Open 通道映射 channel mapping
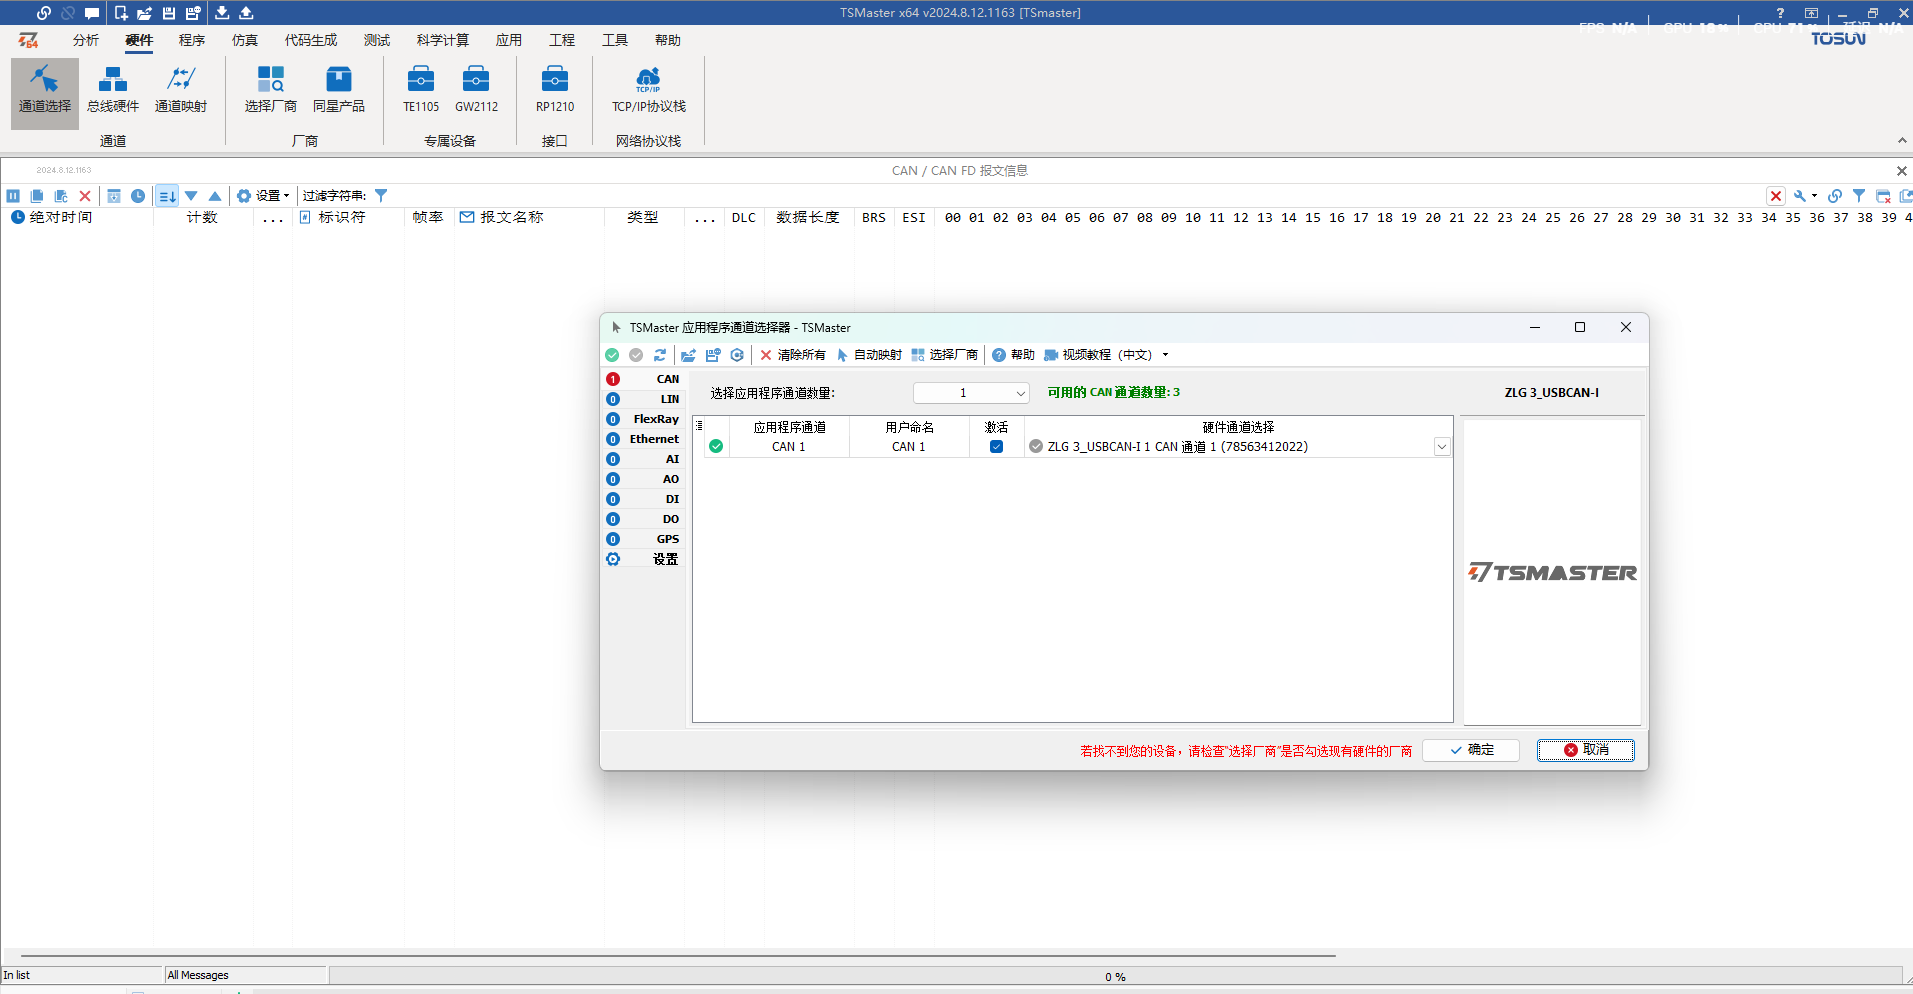Screen dimensions: 1913x994 181,91
